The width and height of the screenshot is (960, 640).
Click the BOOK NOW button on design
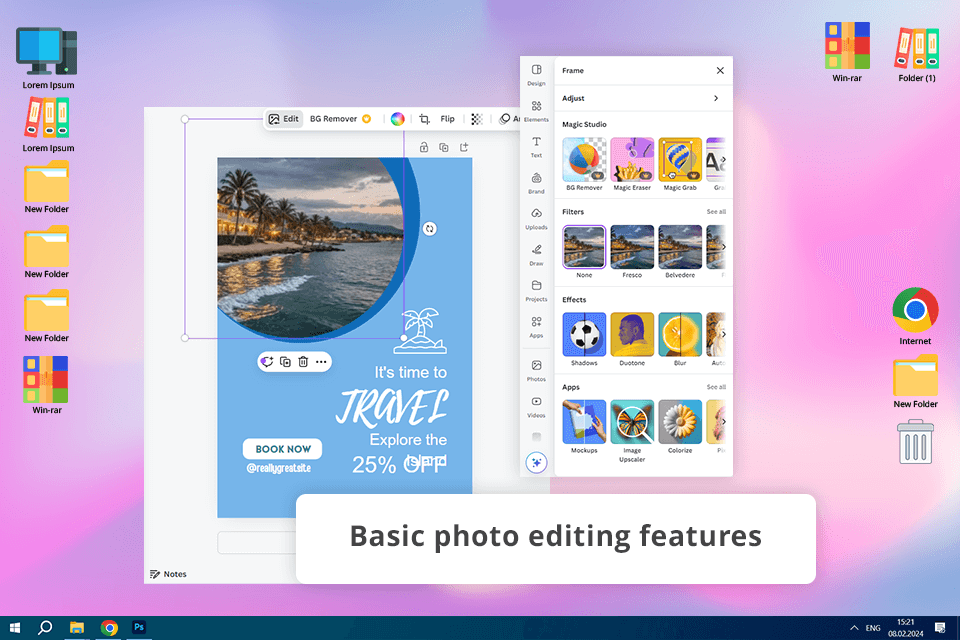(x=283, y=449)
